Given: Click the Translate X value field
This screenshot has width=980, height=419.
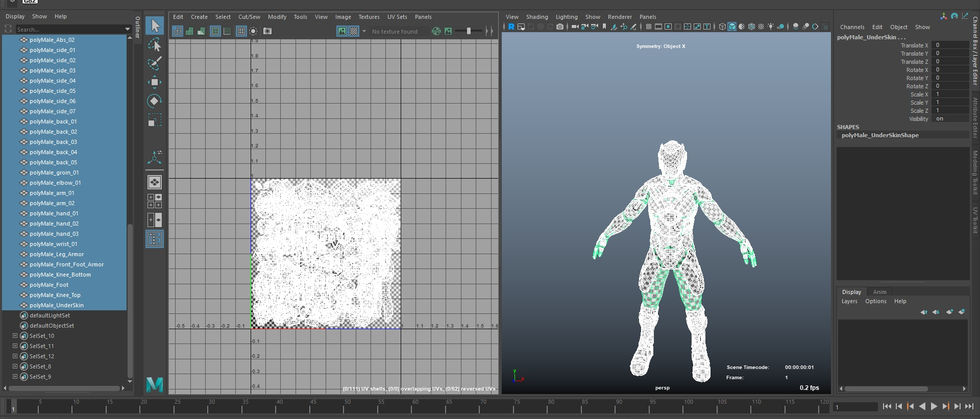Looking at the screenshot, I should pyautogui.click(x=948, y=45).
